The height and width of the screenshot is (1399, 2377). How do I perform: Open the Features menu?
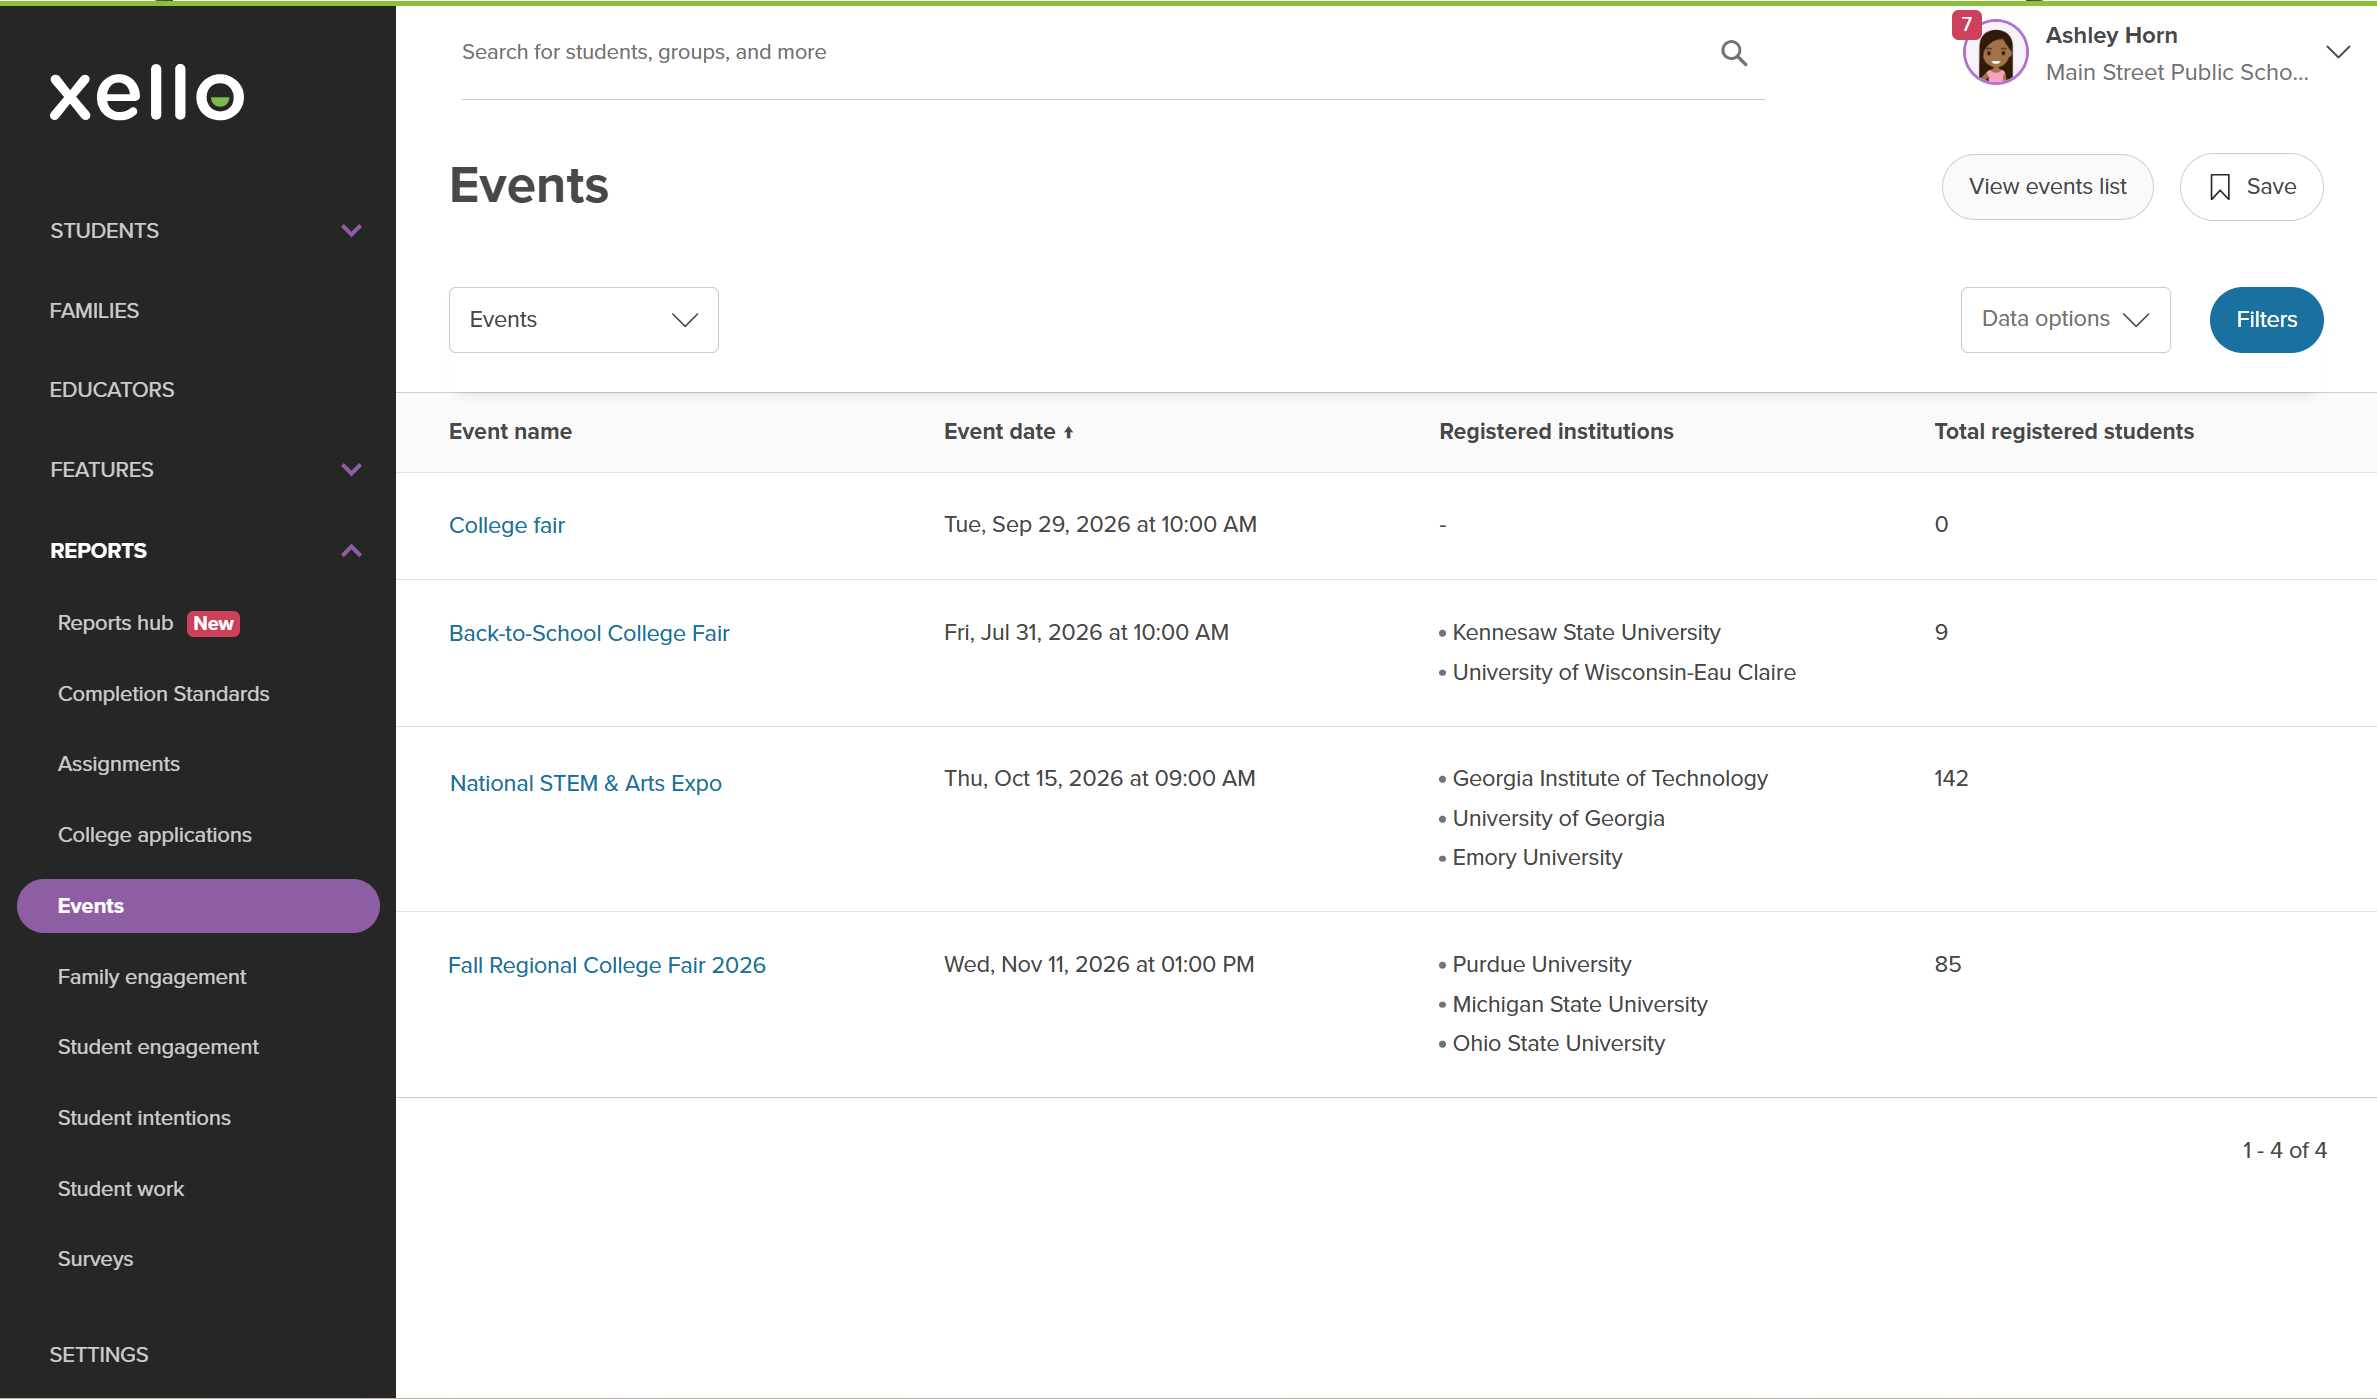pos(102,470)
